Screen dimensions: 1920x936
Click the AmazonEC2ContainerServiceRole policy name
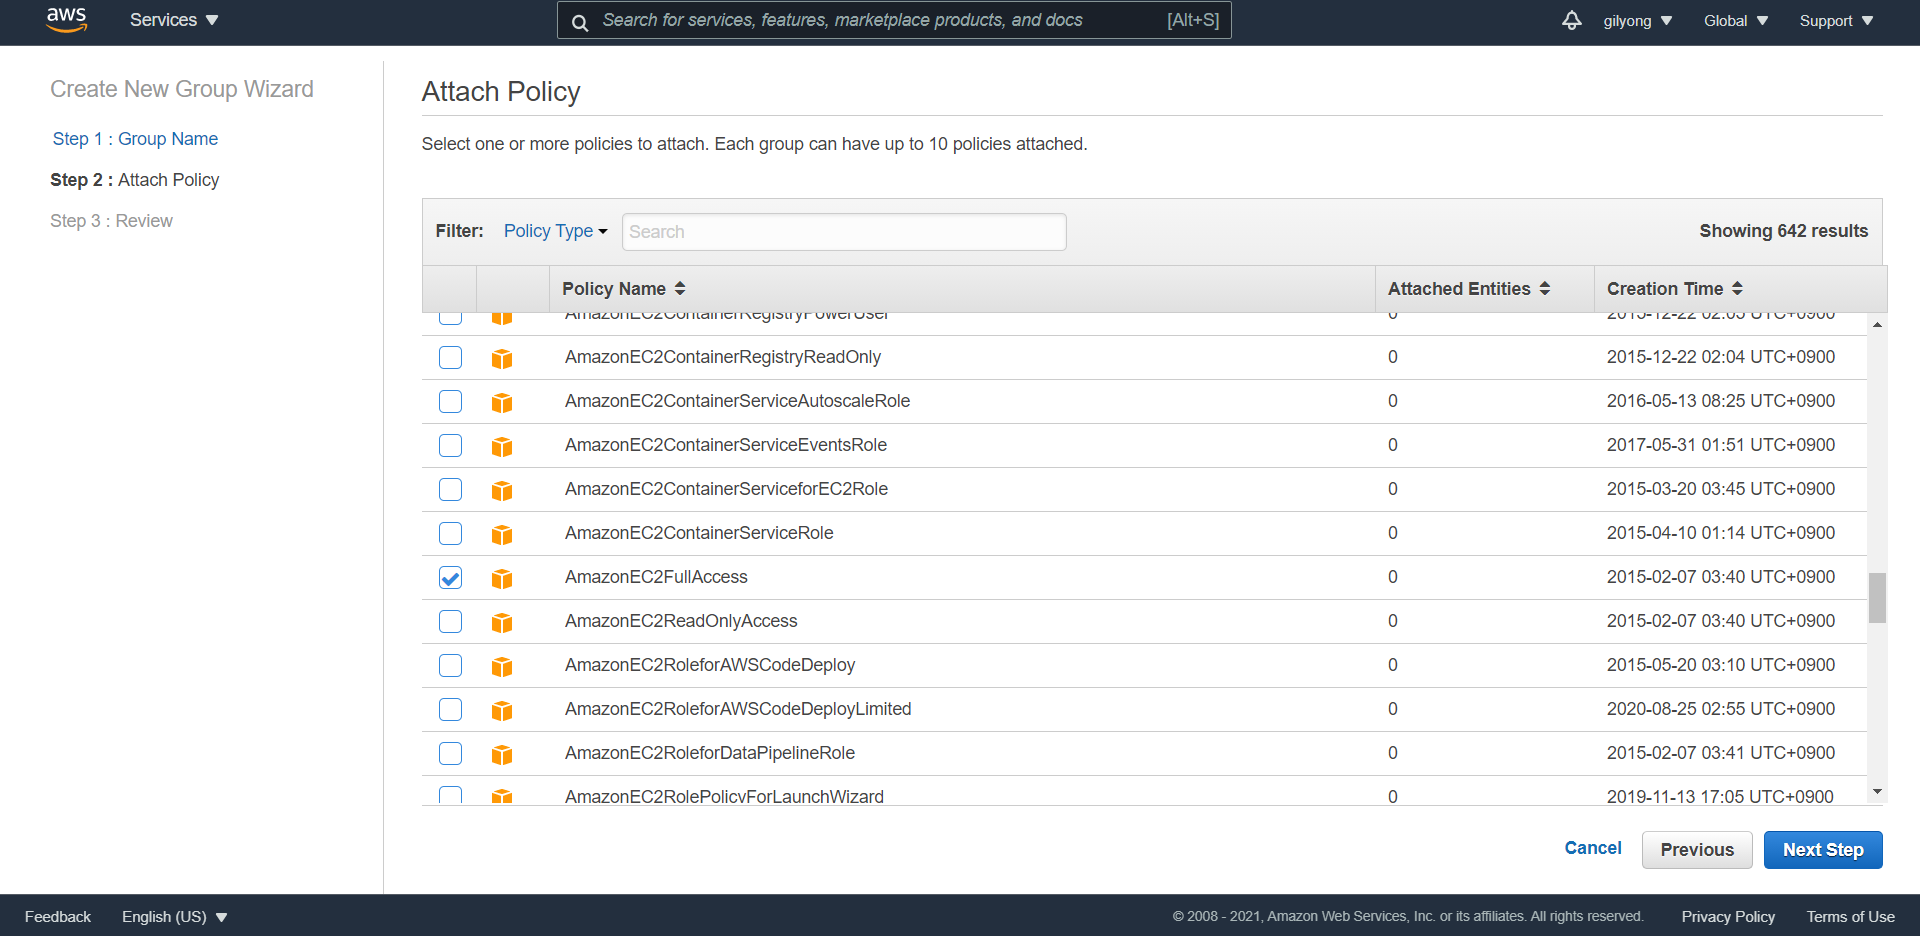click(x=699, y=533)
